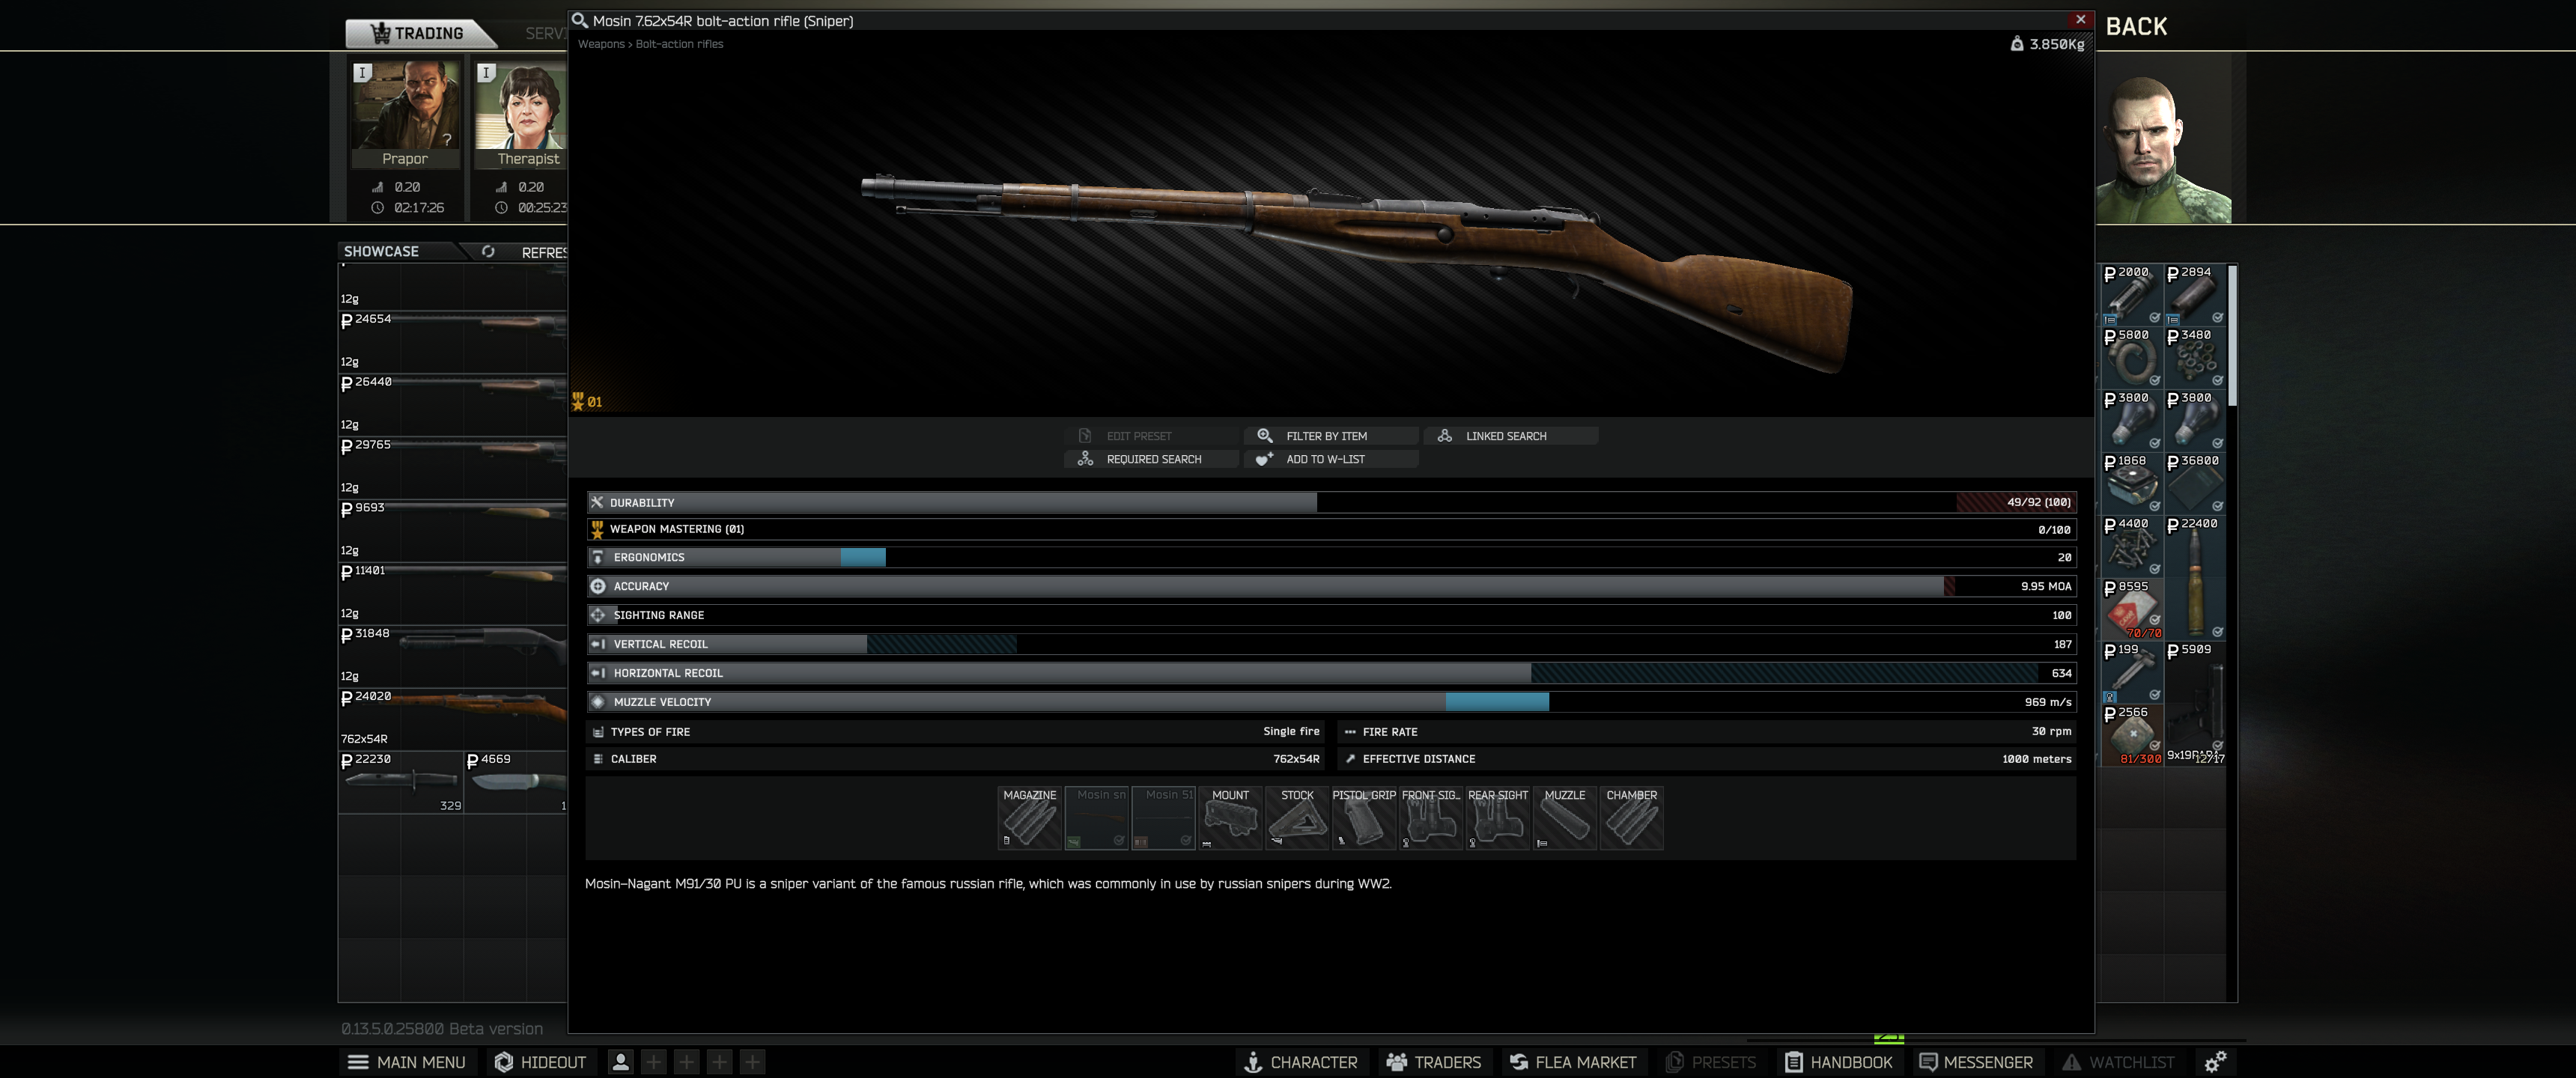Viewport: 2576px width, 1078px height.
Task: Add item to W-List
Action: pyautogui.click(x=1324, y=459)
